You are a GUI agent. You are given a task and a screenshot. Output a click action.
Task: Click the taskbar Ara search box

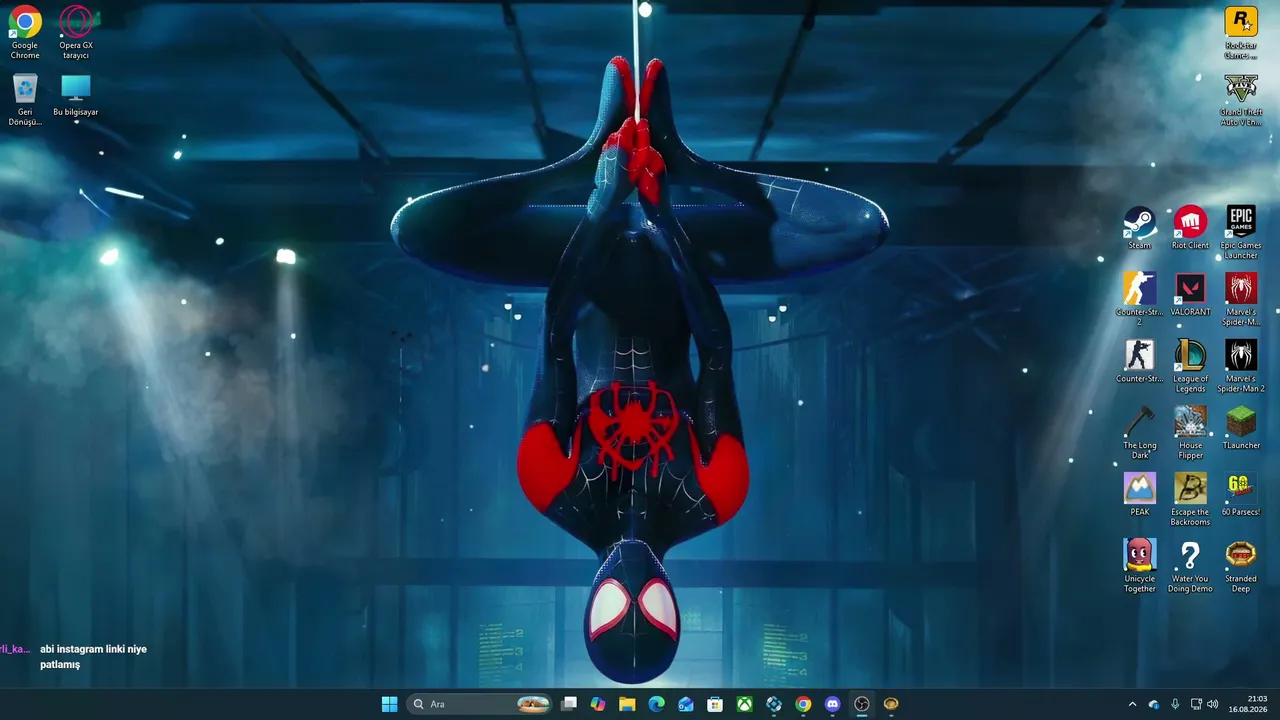[x=481, y=704]
